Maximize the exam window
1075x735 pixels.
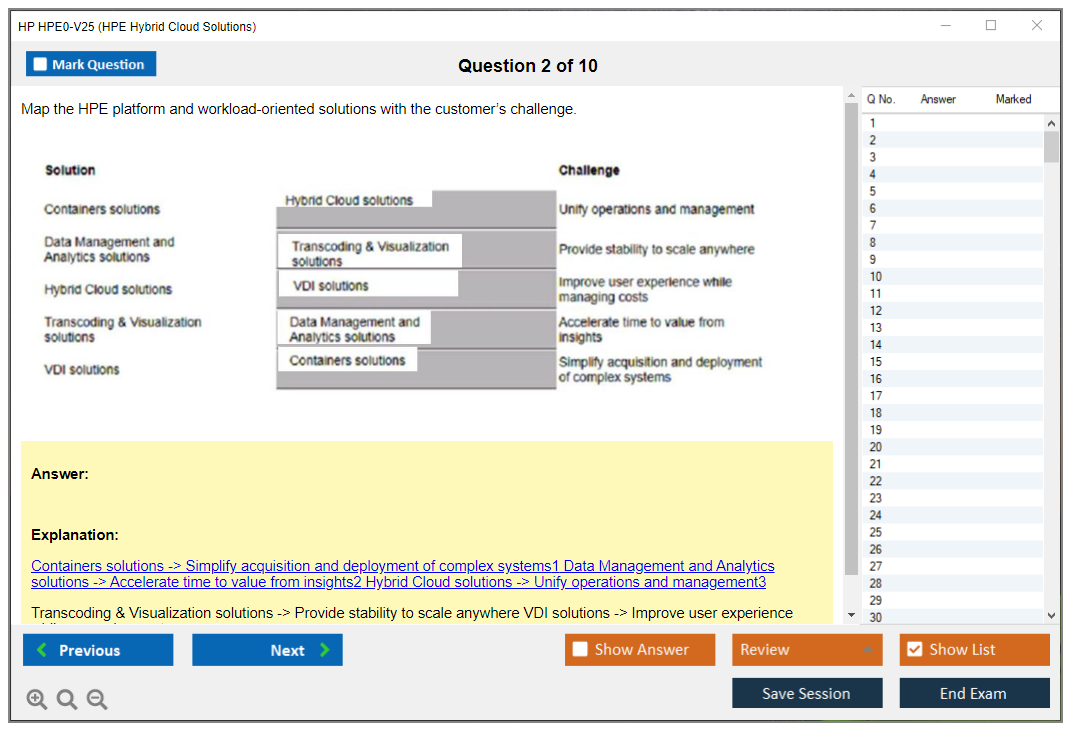pos(991,26)
